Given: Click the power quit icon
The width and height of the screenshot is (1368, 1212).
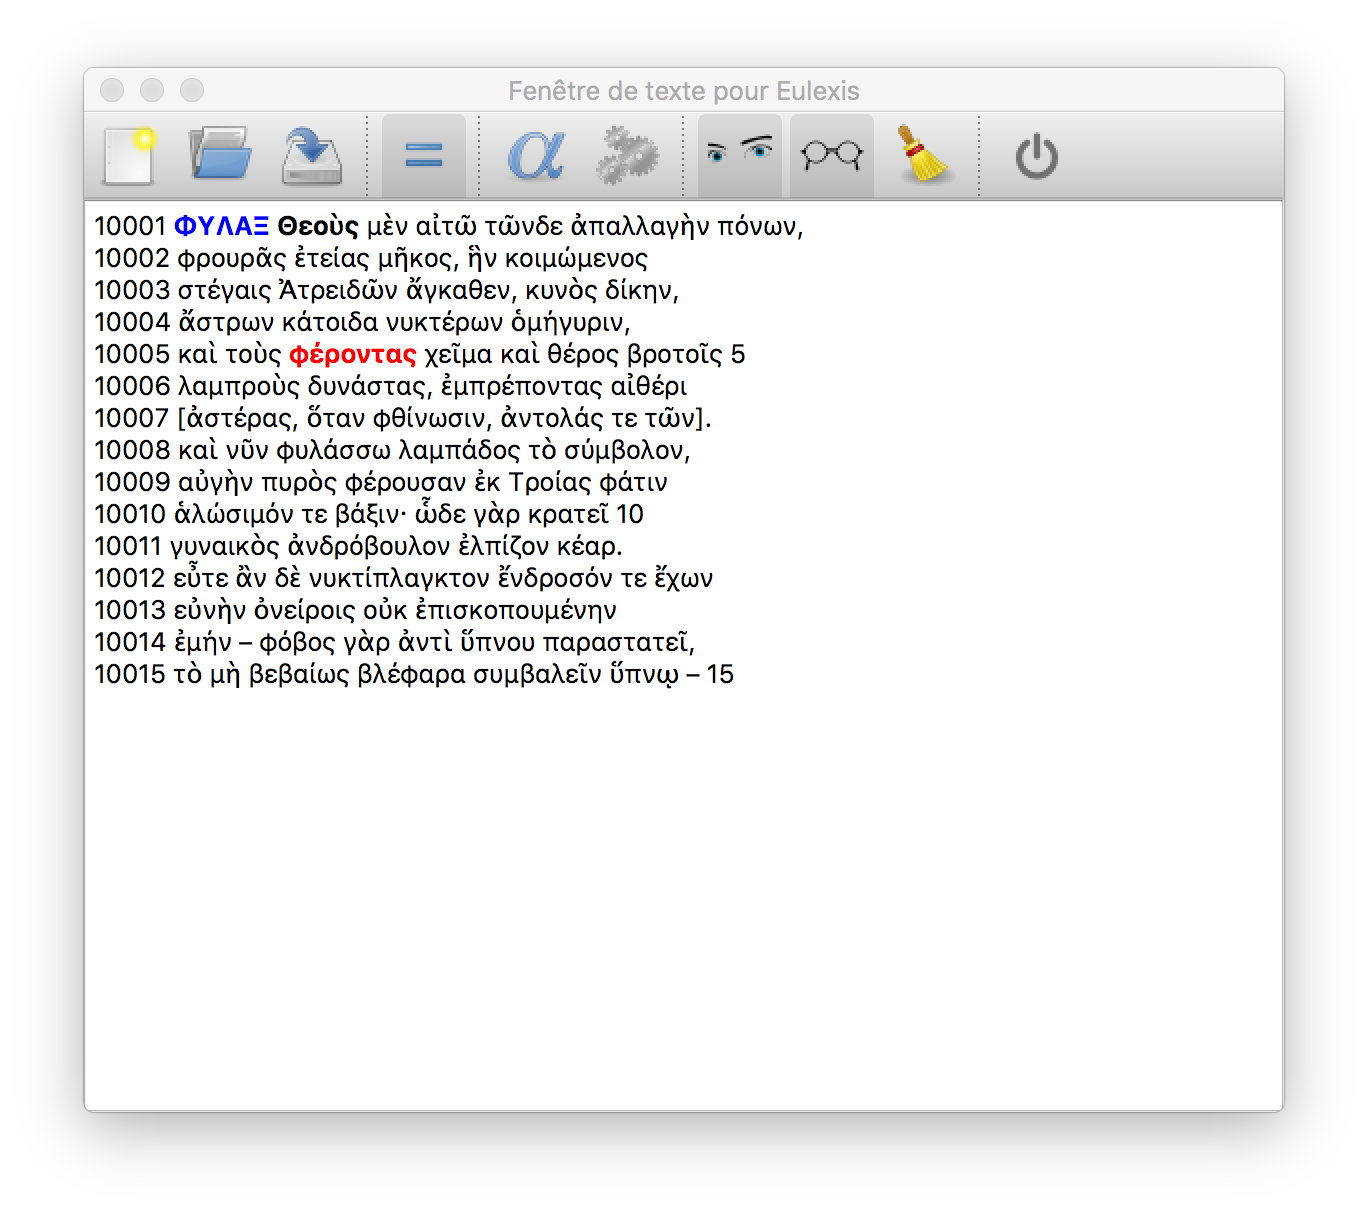Looking at the screenshot, I should pos(1036,157).
